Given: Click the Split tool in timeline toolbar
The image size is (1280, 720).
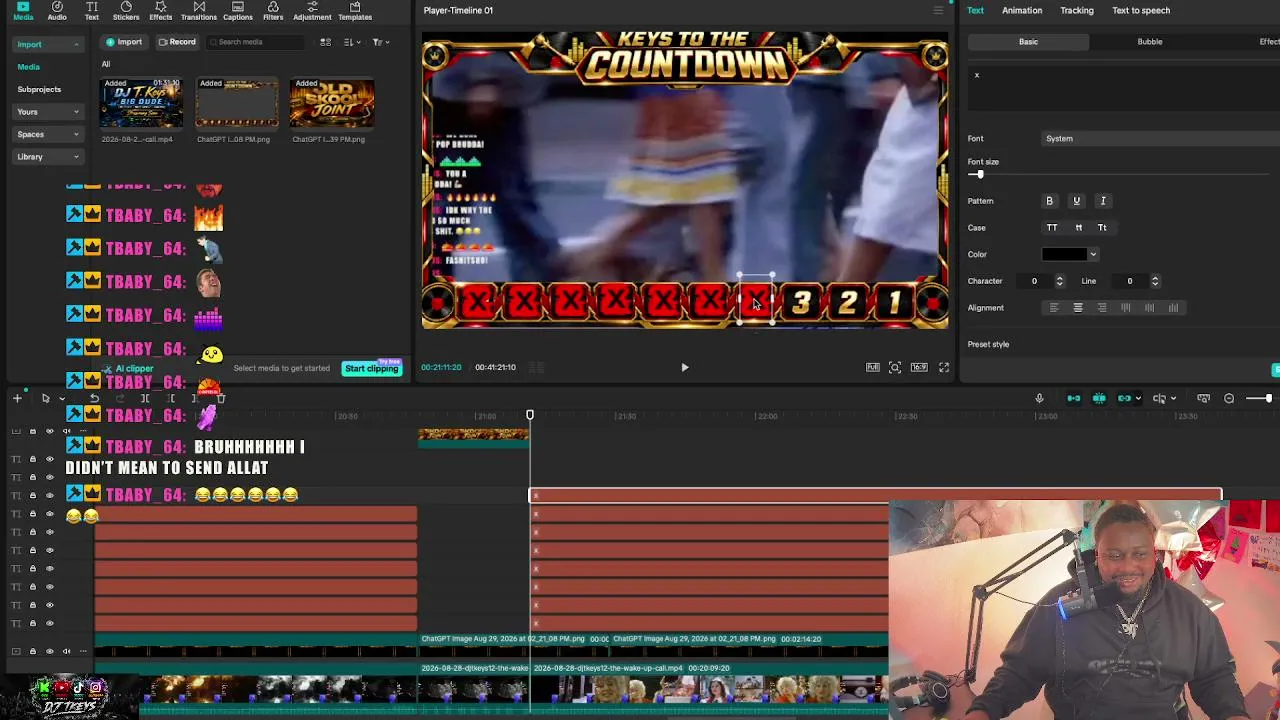Looking at the screenshot, I should [x=145, y=398].
